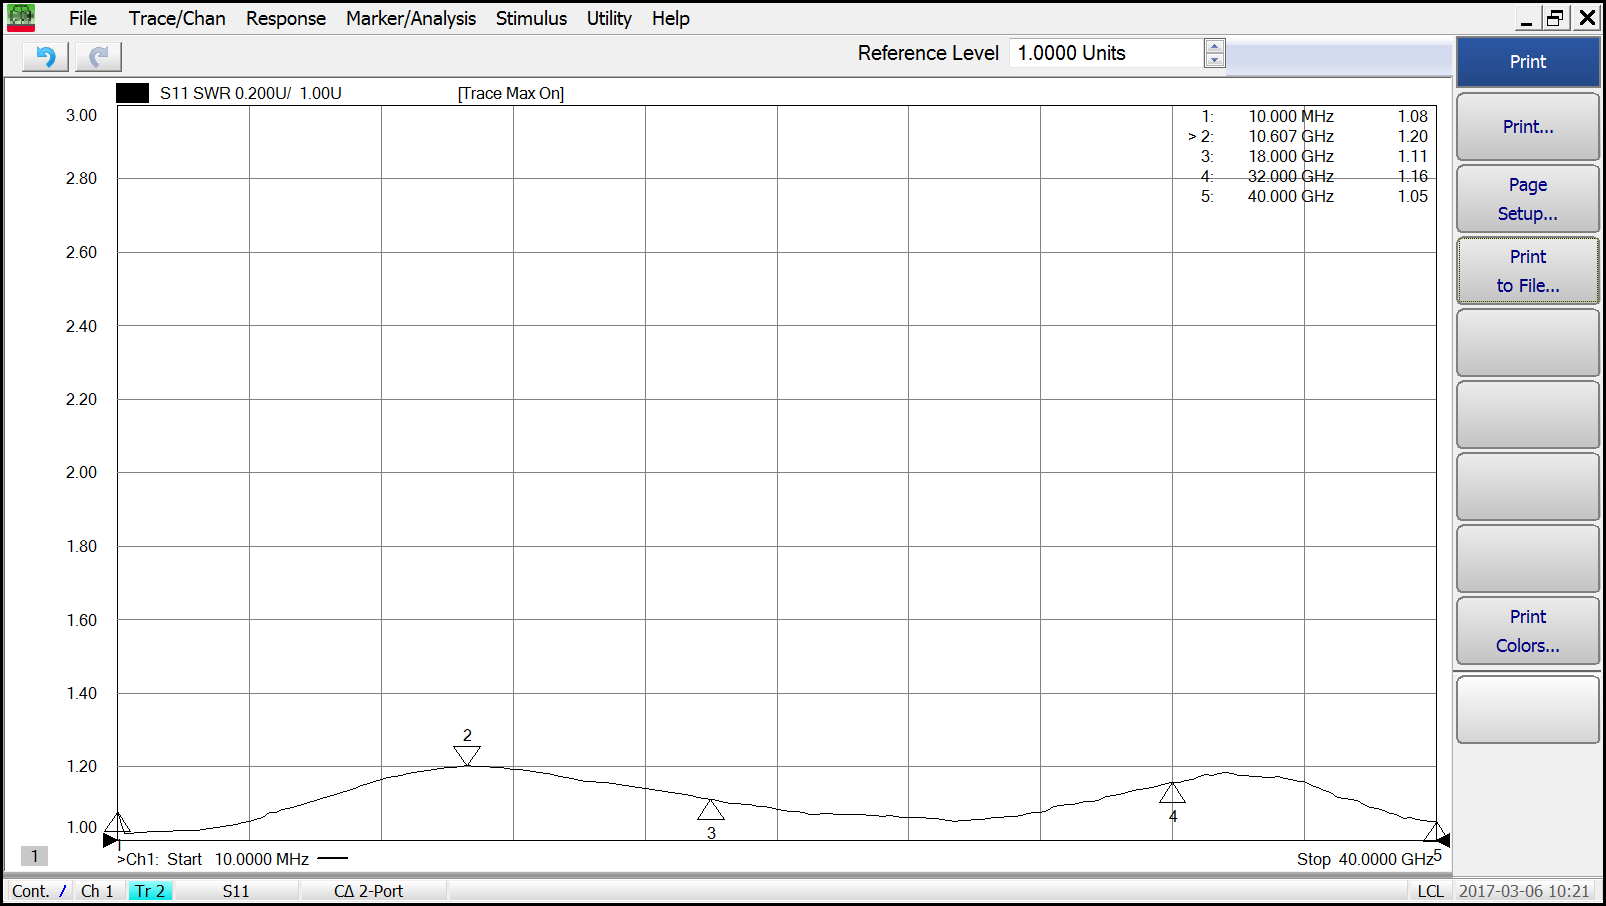1606x906 pixels.
Task: Click Tr 2 in status bar
Action: (150, 891)
